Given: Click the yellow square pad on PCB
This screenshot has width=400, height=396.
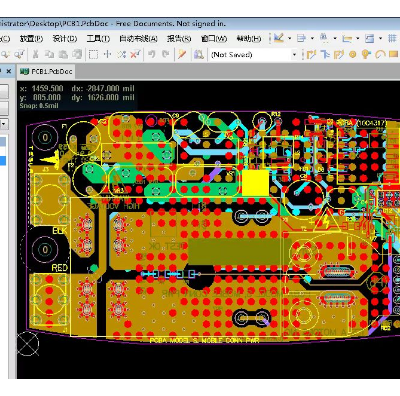Looking at the screenshot, I should pyautogui.click(x=255, y=183).
